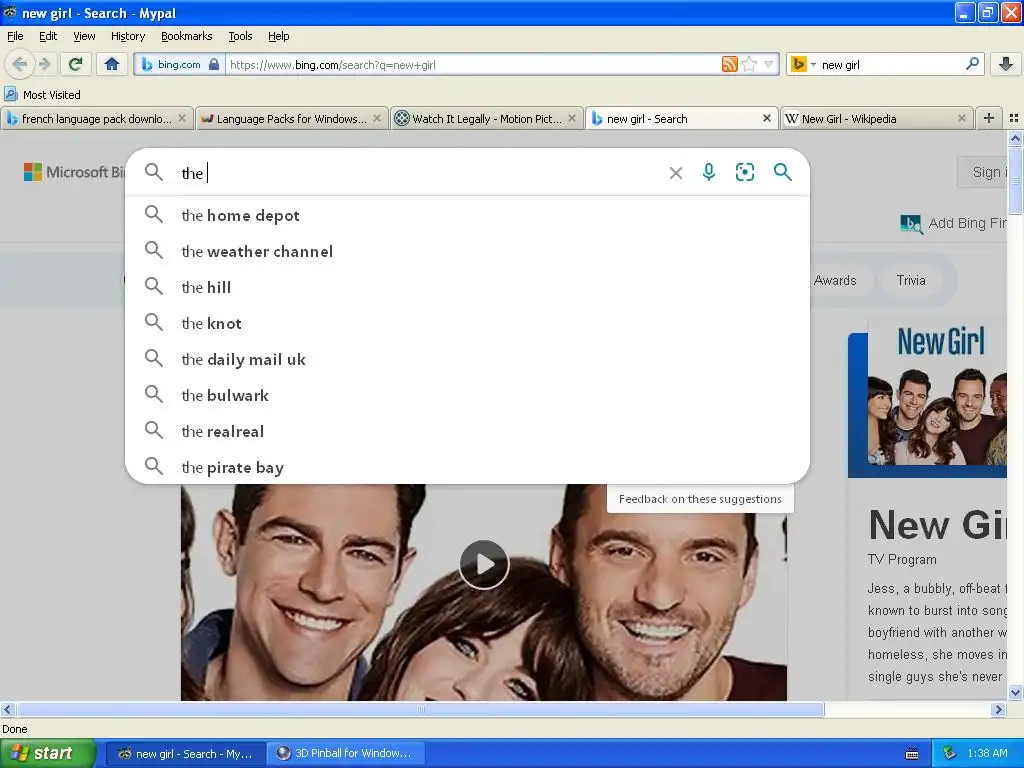
Task: Click the new girl - Search taskbar button
Action: click(x=185, y=753)
